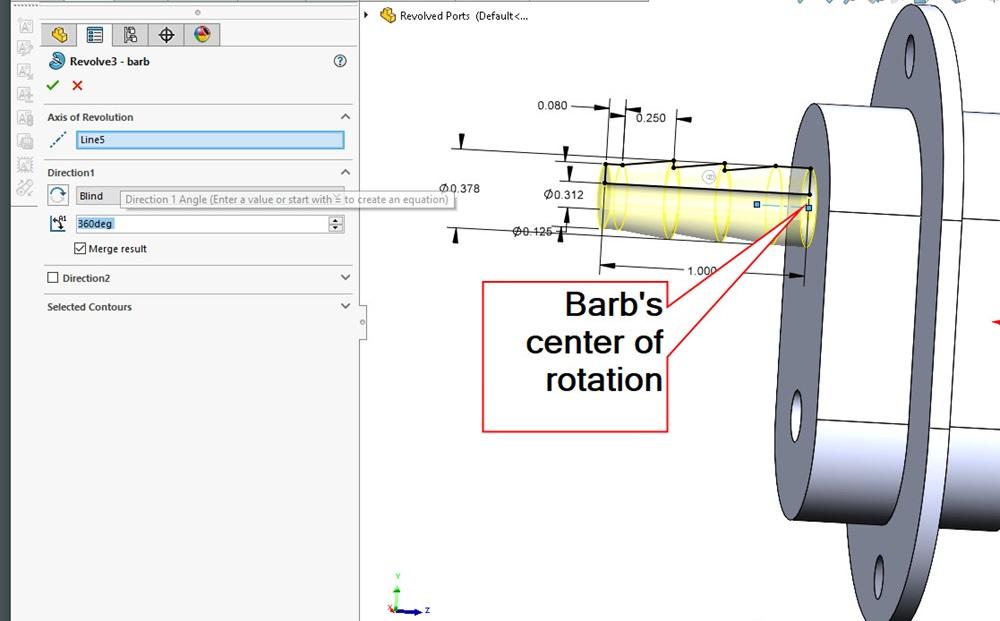Open the Blind revolve type dropdown
The width and height of the screenshot is (1000, 621).
(x=98, y=196)
